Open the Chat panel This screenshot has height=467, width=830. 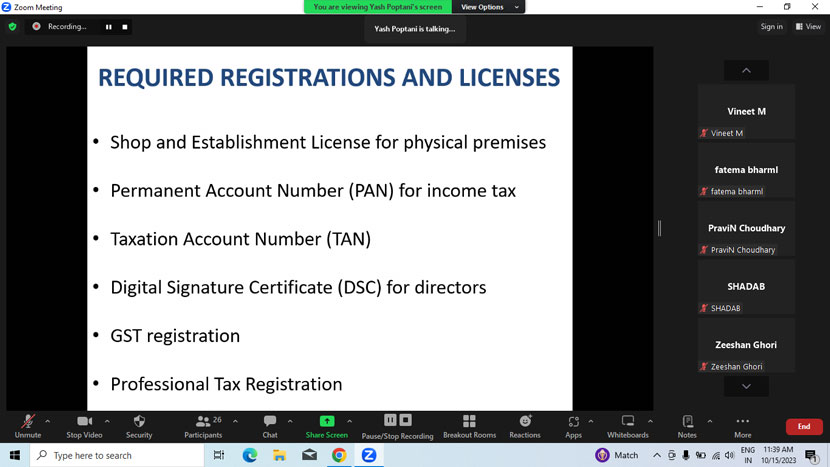coord(270,426)
